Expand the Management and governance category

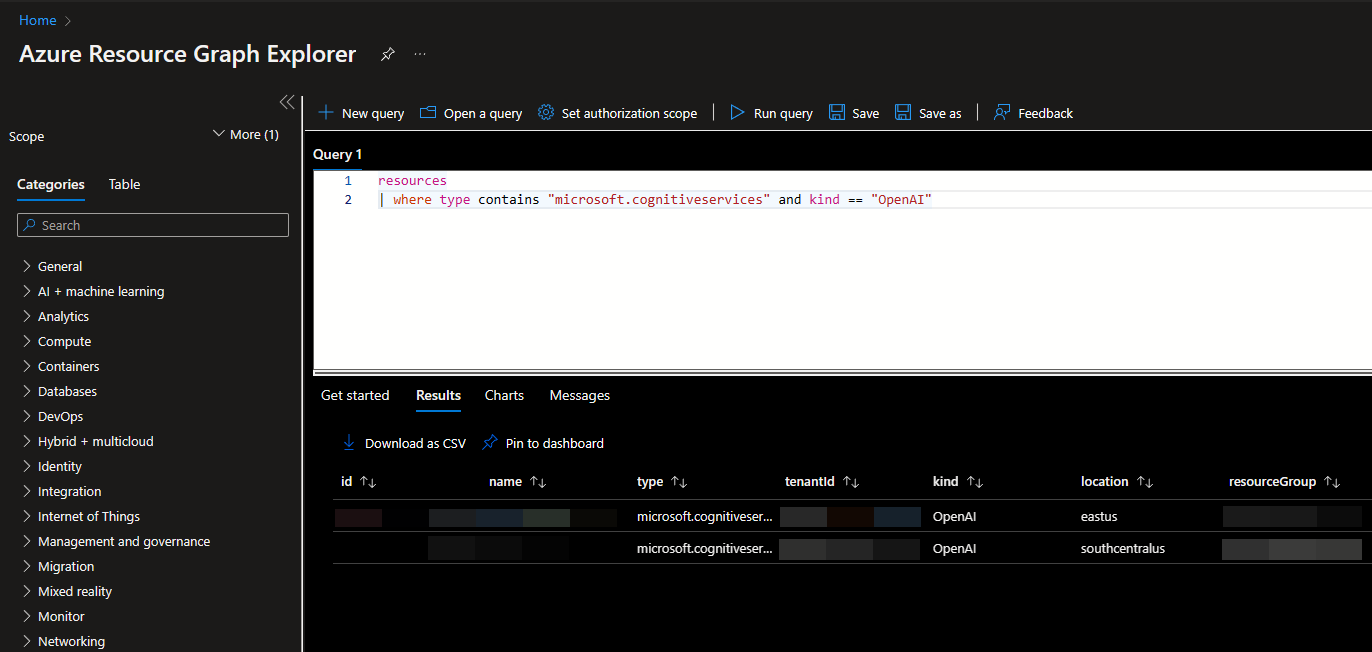[x=27, y=541]
